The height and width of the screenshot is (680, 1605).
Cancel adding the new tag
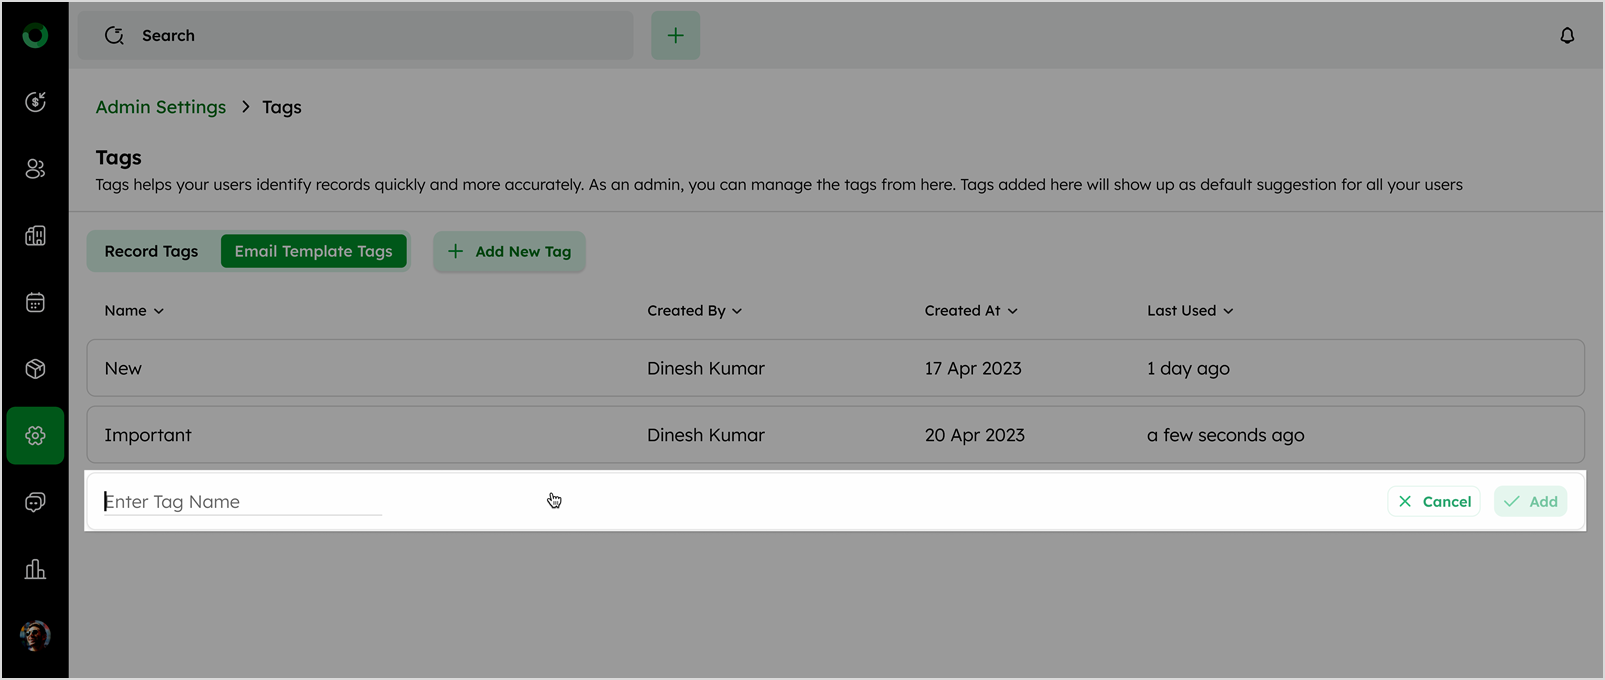[1434, 502]
